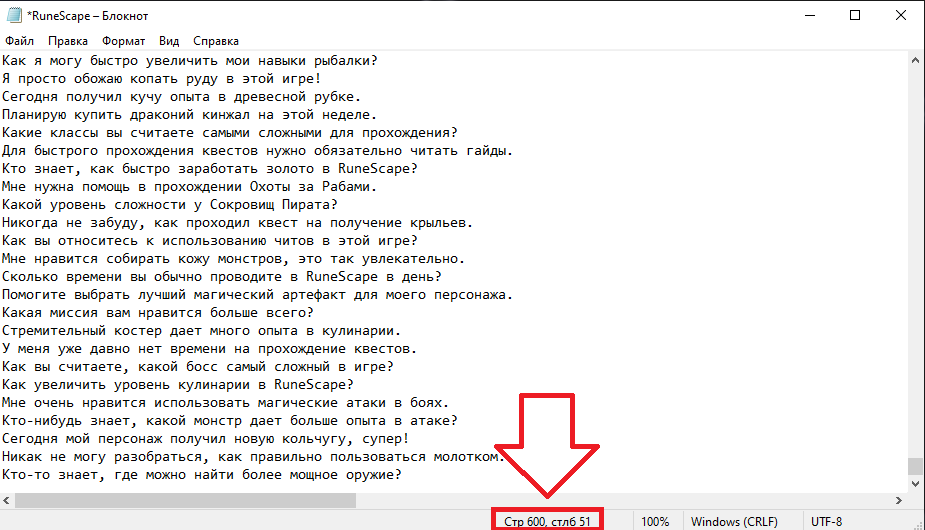This screenshot has width=925, height=530.
Task: Click line 'Как вы относитесь к использованию читов'
Action: pos(209,241)
